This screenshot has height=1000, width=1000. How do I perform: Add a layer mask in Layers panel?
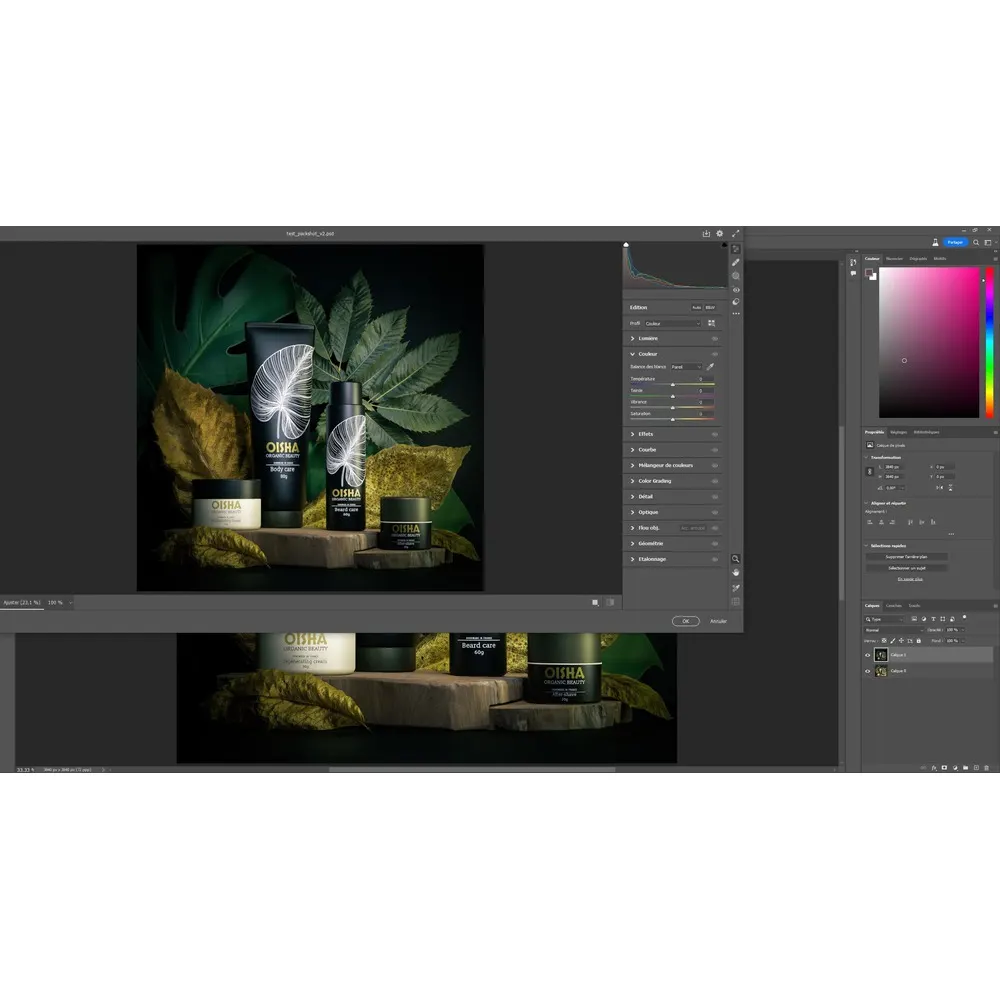click(945, 768)
